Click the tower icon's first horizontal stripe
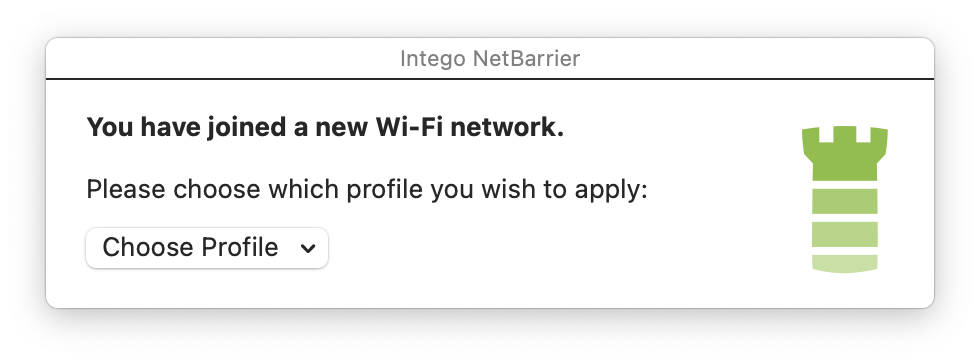 (x=844, y=201)
